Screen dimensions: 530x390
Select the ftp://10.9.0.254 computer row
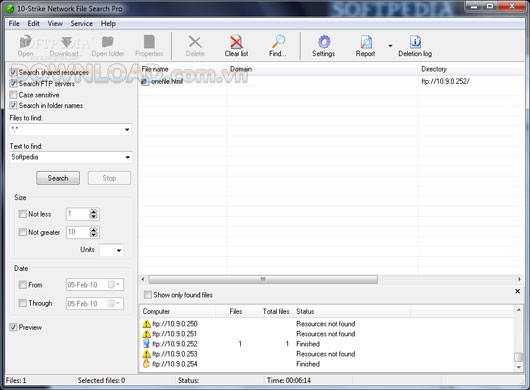(x=327, y=364)
